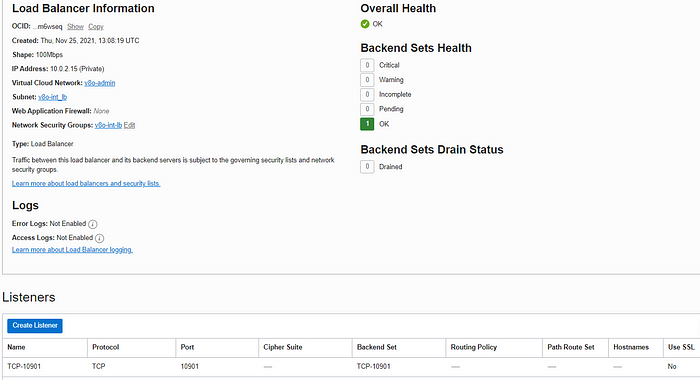Image resolution: width=700 pixels, height=380 pixels.
Task: Click the Type Load Balancer text
Action: [x=43, y=144]
